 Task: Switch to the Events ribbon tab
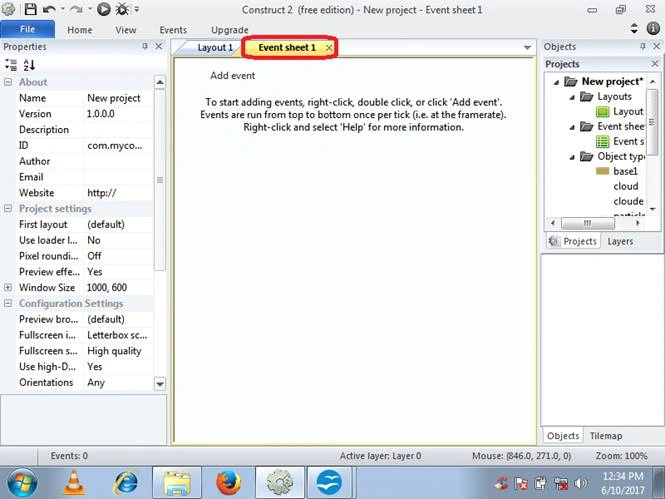pos(173,30)
